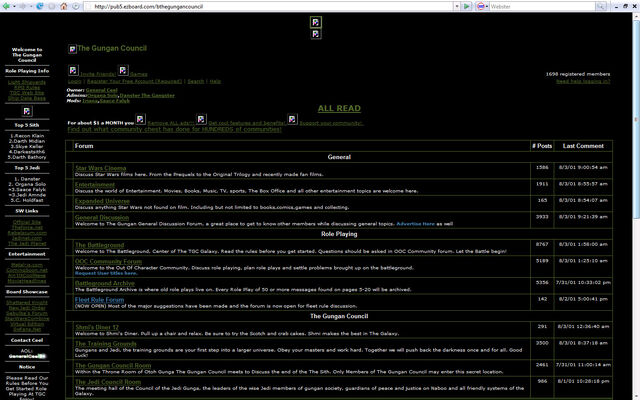Click Register Your Free Account link
Image resolution: width=640 pixels, height=400 pixels.
tap(134, 81)
